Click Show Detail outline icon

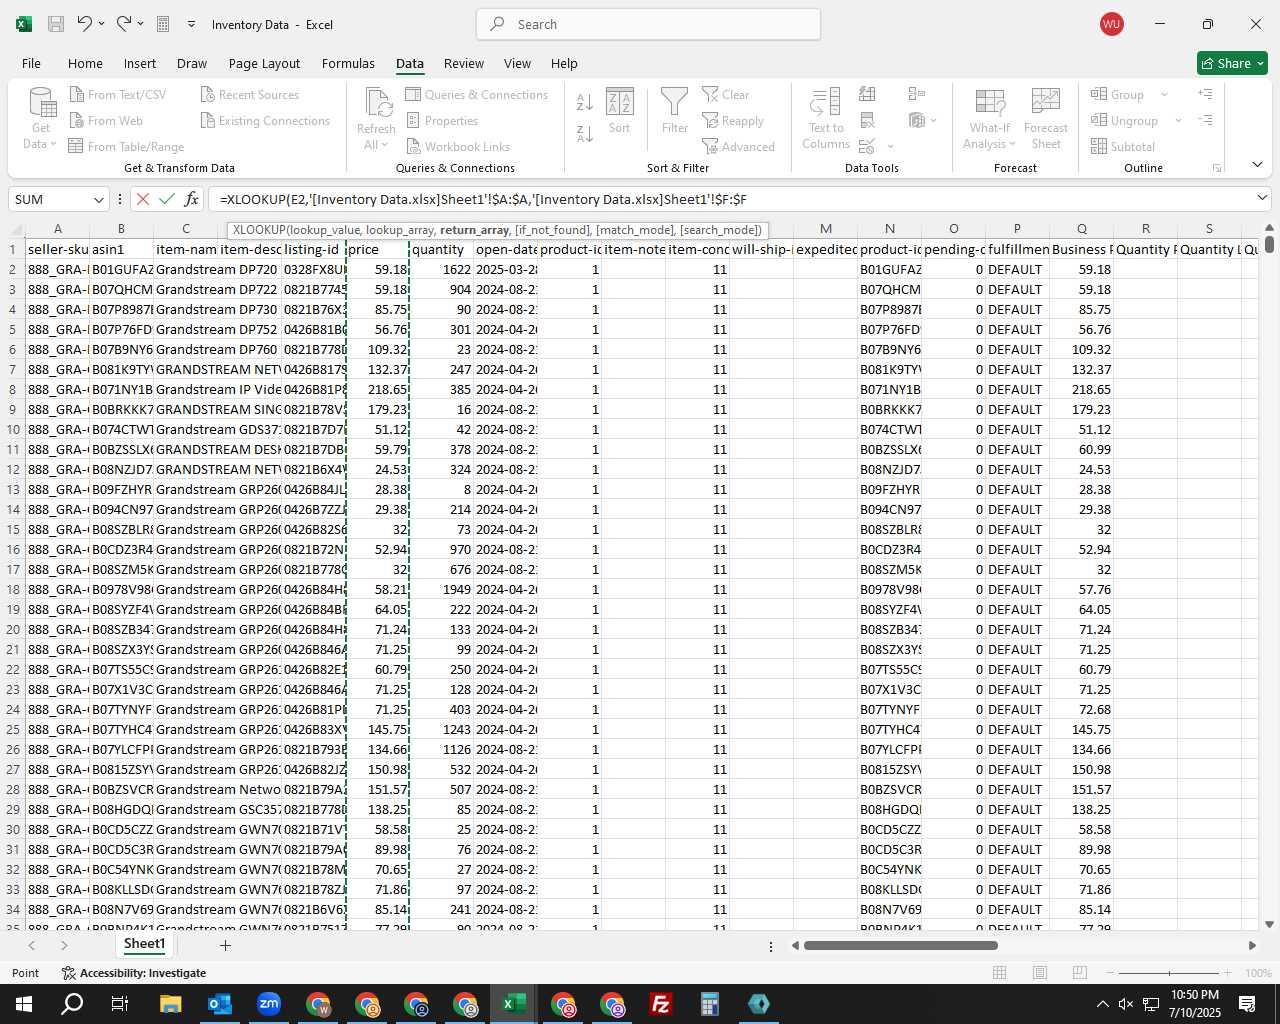tap(1205, 94)
